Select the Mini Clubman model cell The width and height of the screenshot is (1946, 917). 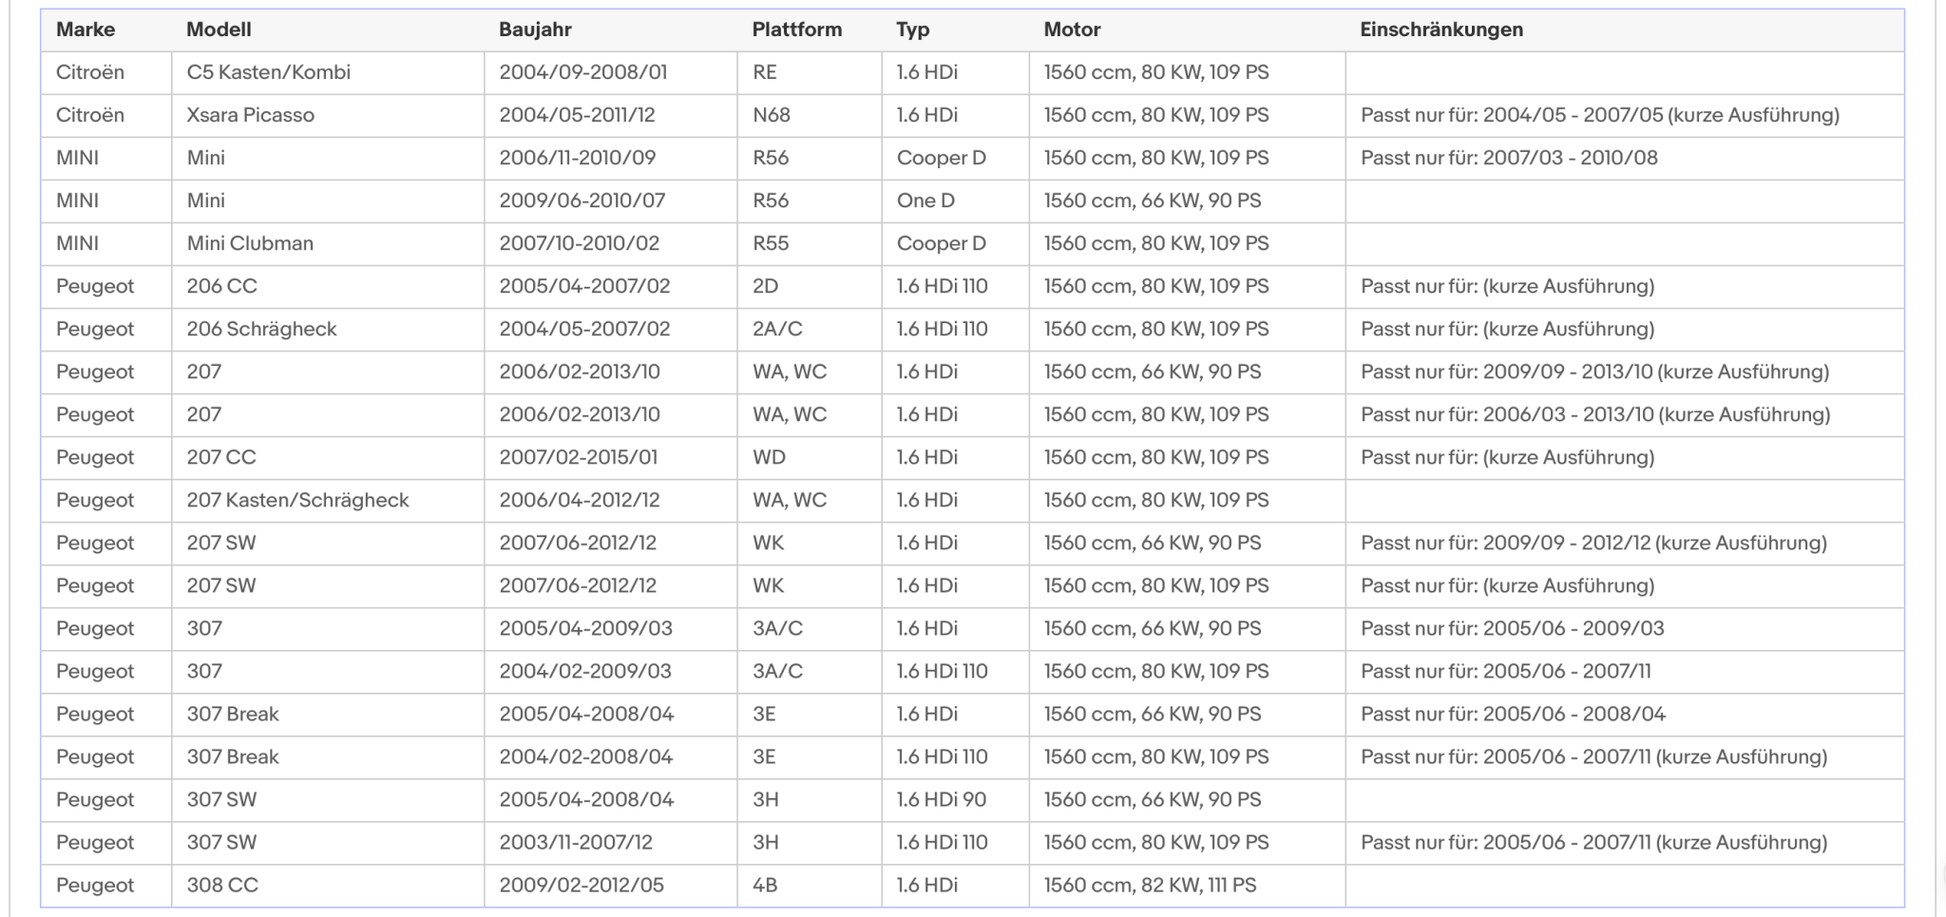click(250, 244)
